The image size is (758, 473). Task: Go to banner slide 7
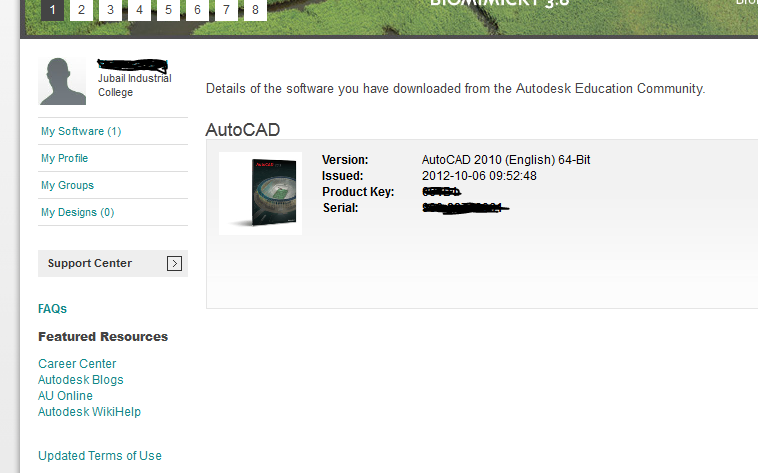[226, 10]
